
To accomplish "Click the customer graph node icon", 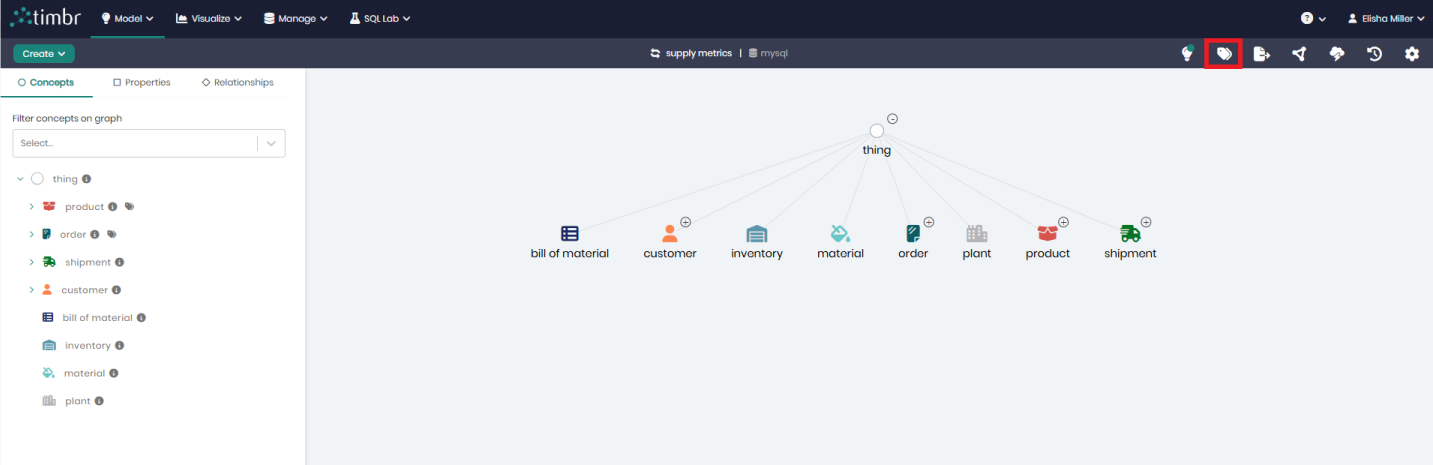I will (x=670, y=234).
